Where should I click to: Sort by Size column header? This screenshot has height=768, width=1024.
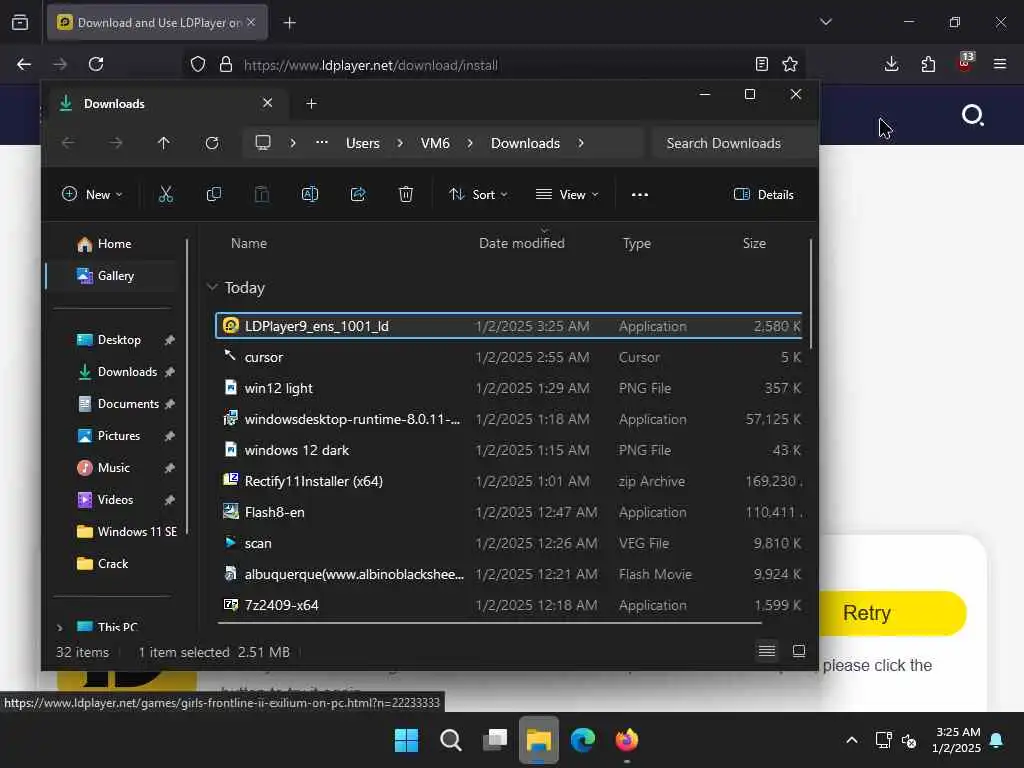coord(754,243)
